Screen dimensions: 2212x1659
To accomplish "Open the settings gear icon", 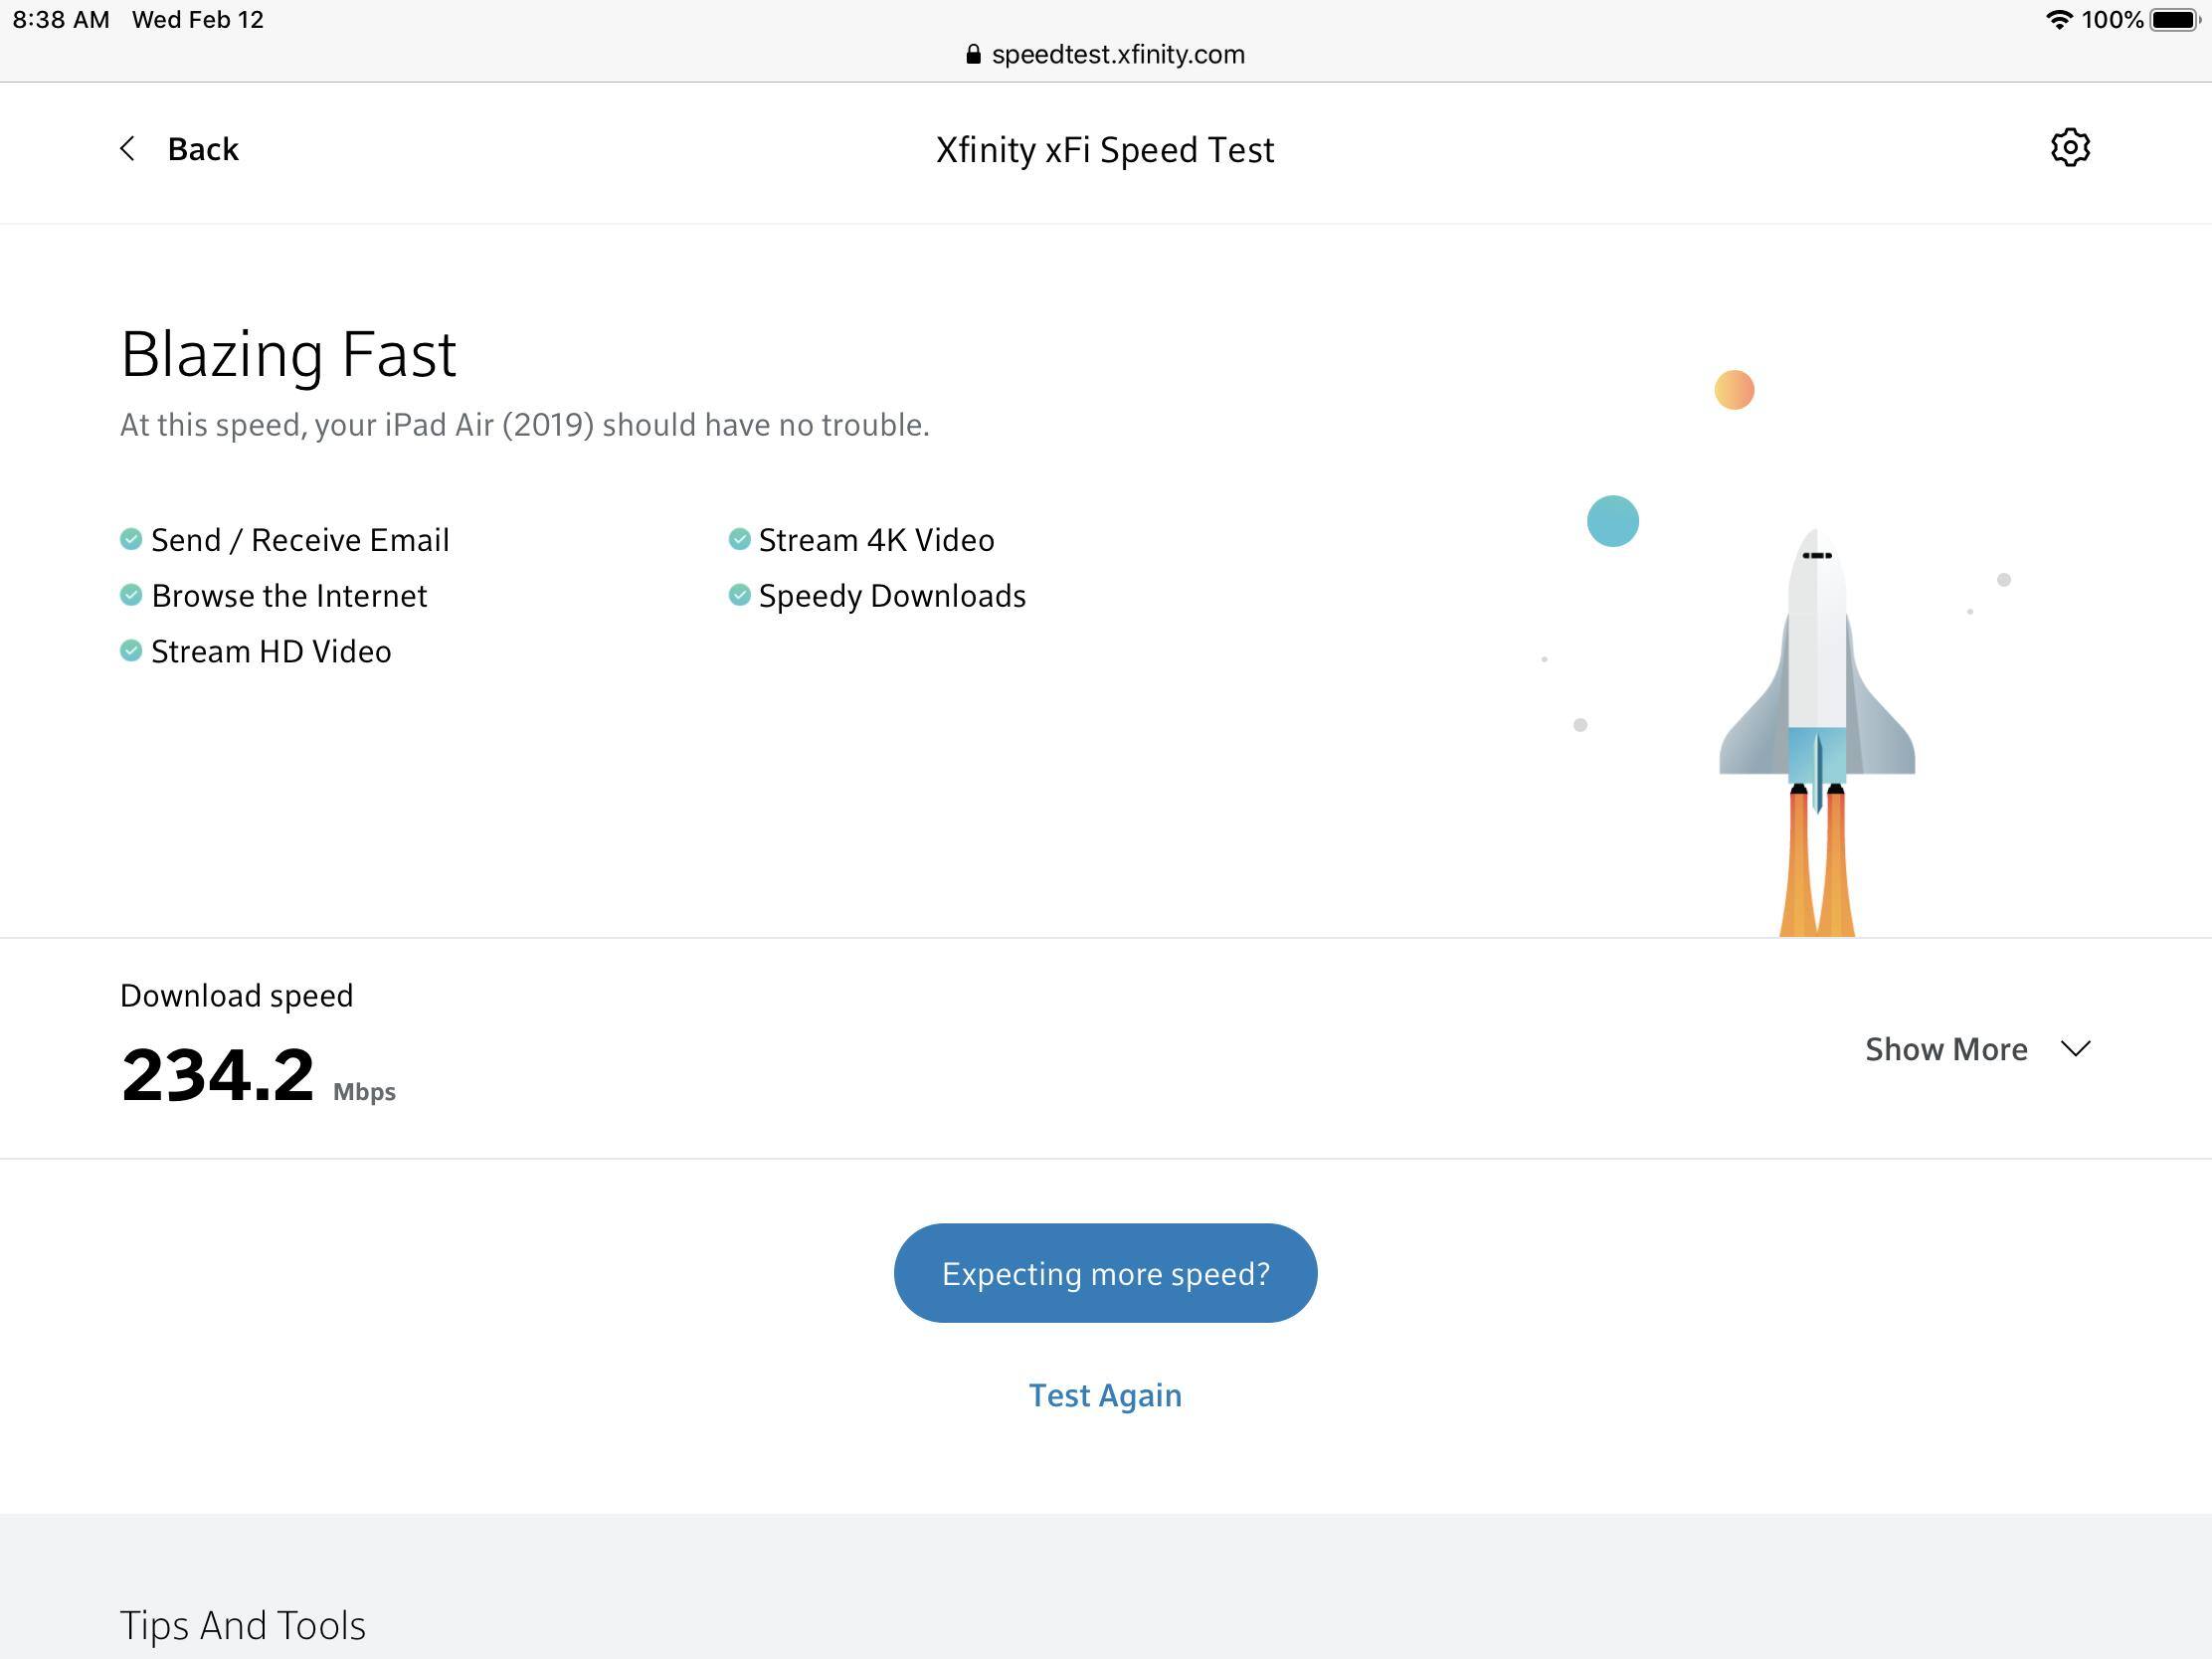I will pos(2069,148).
